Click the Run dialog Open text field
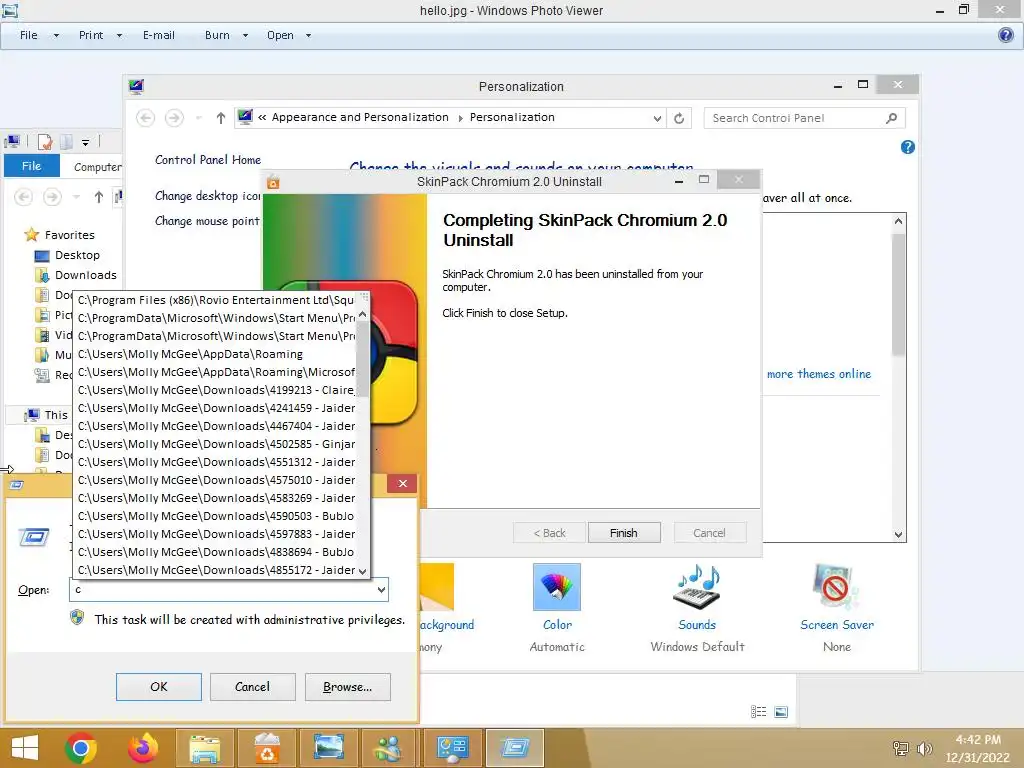The image size is (1024, 768). pyautogui.click(x=221, y=590)
